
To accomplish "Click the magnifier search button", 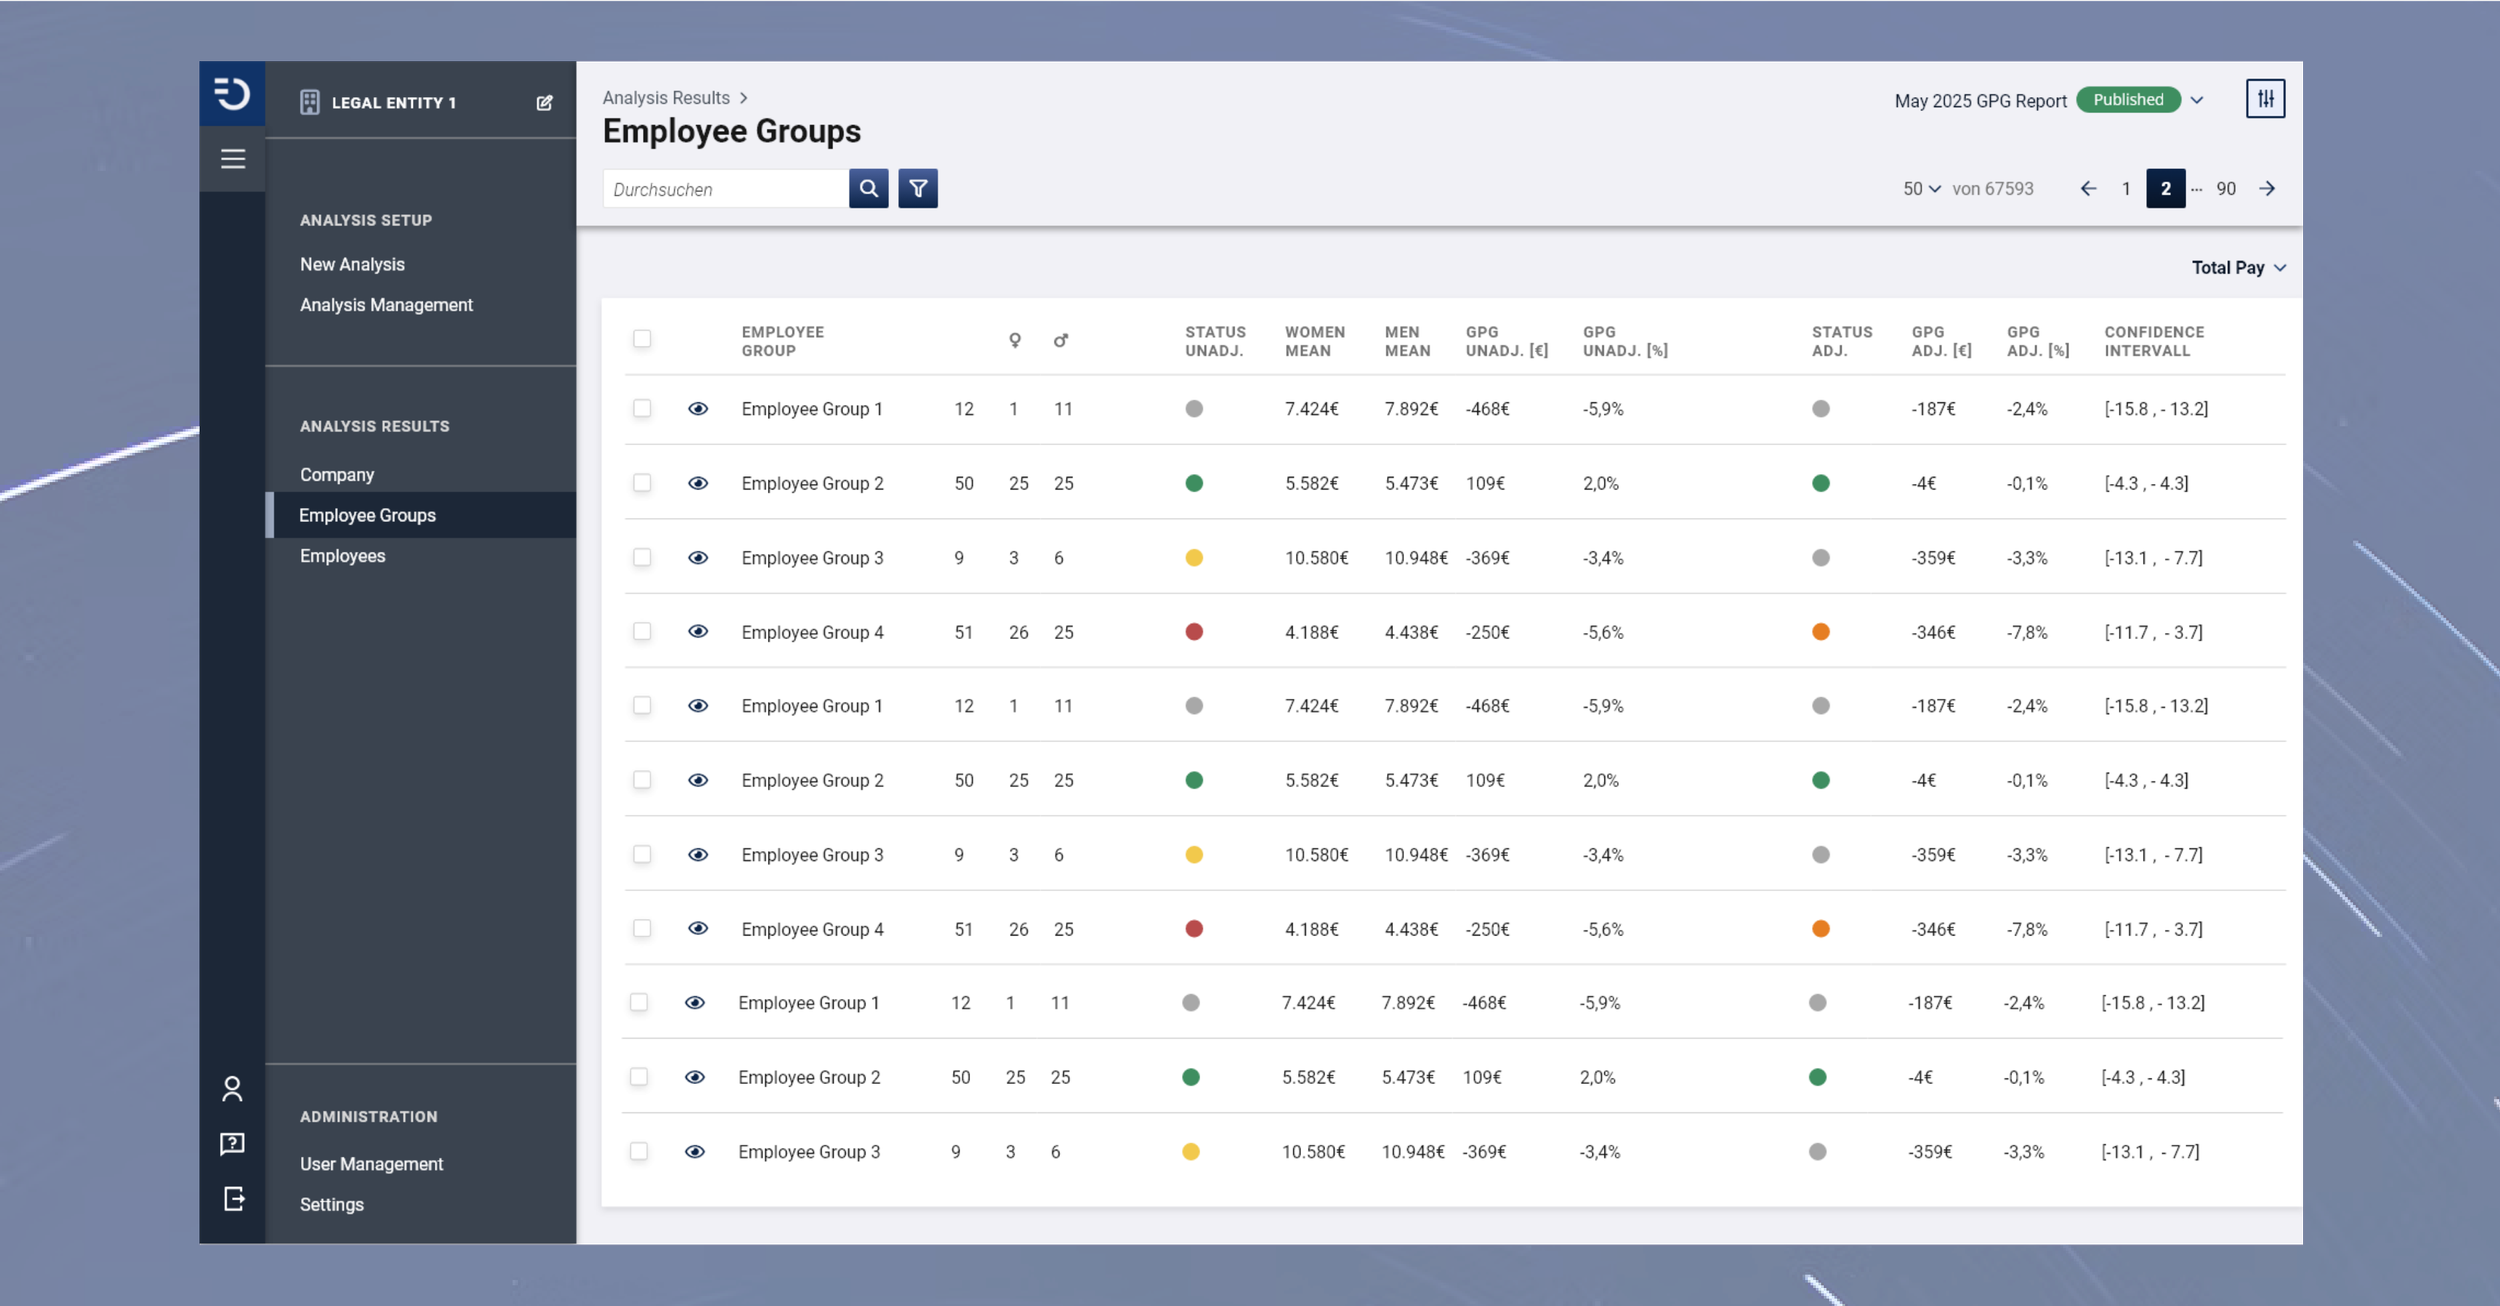I will tap(868, 188).
